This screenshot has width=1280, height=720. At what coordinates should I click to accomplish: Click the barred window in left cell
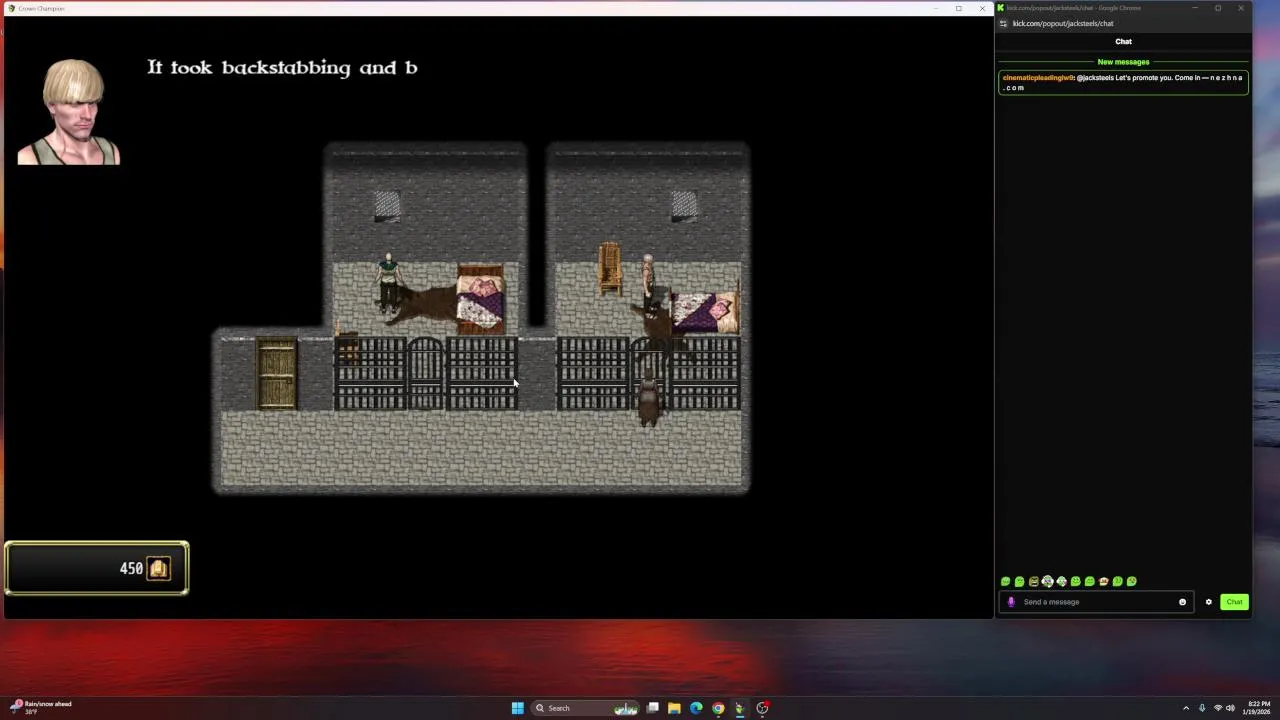pos(388,206)
